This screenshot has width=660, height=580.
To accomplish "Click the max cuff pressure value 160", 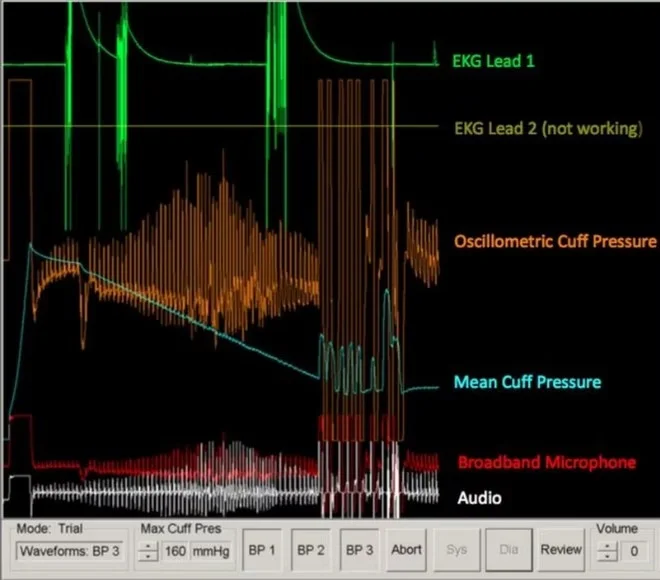I will tap(176, 551).
